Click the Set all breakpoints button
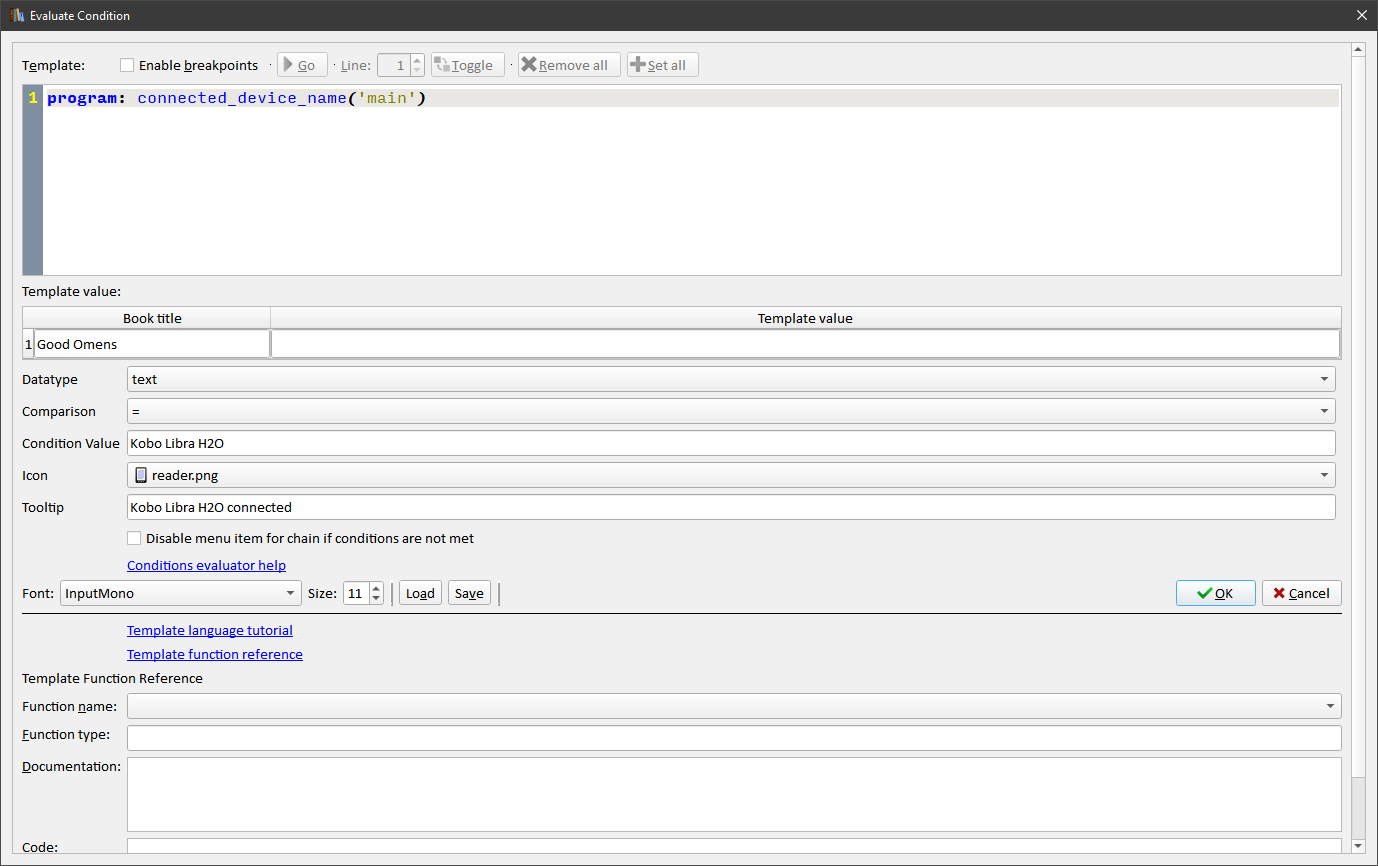Image resolution: width=1378 pixels, height=866 pixels. click(x=662, y=65)
